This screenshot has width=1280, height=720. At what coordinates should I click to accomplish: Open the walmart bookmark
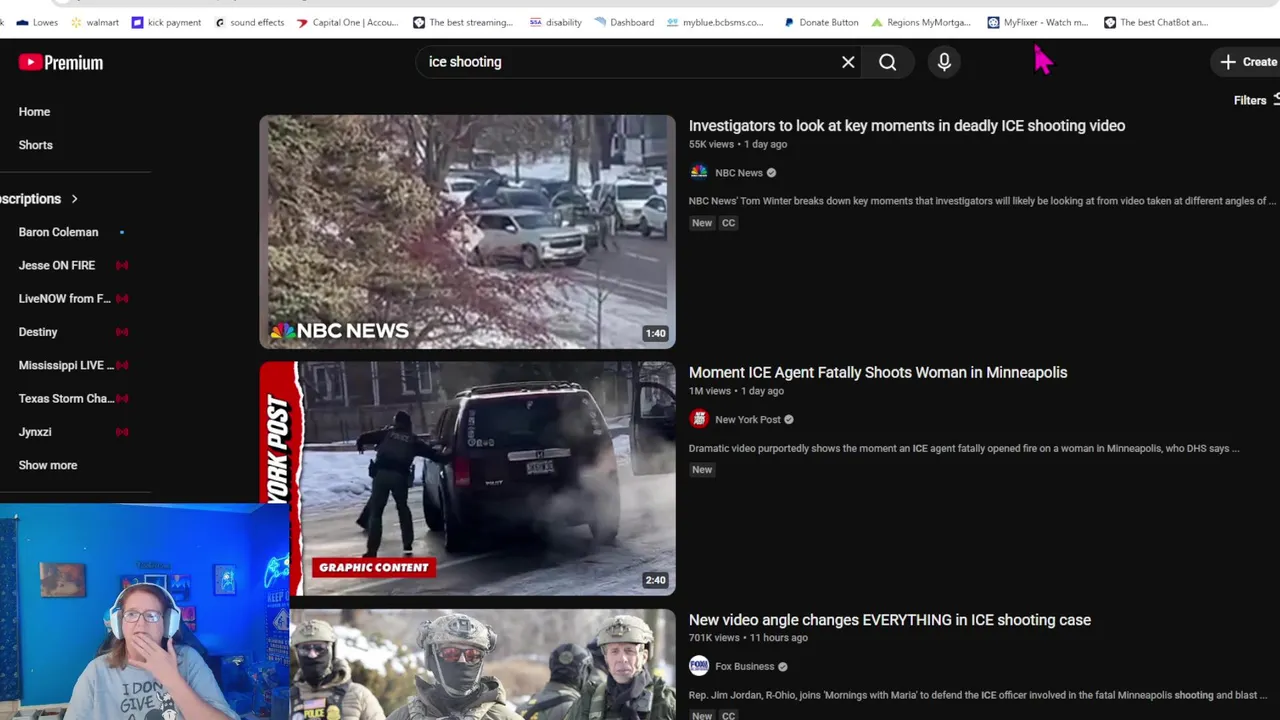coord(95,22)
